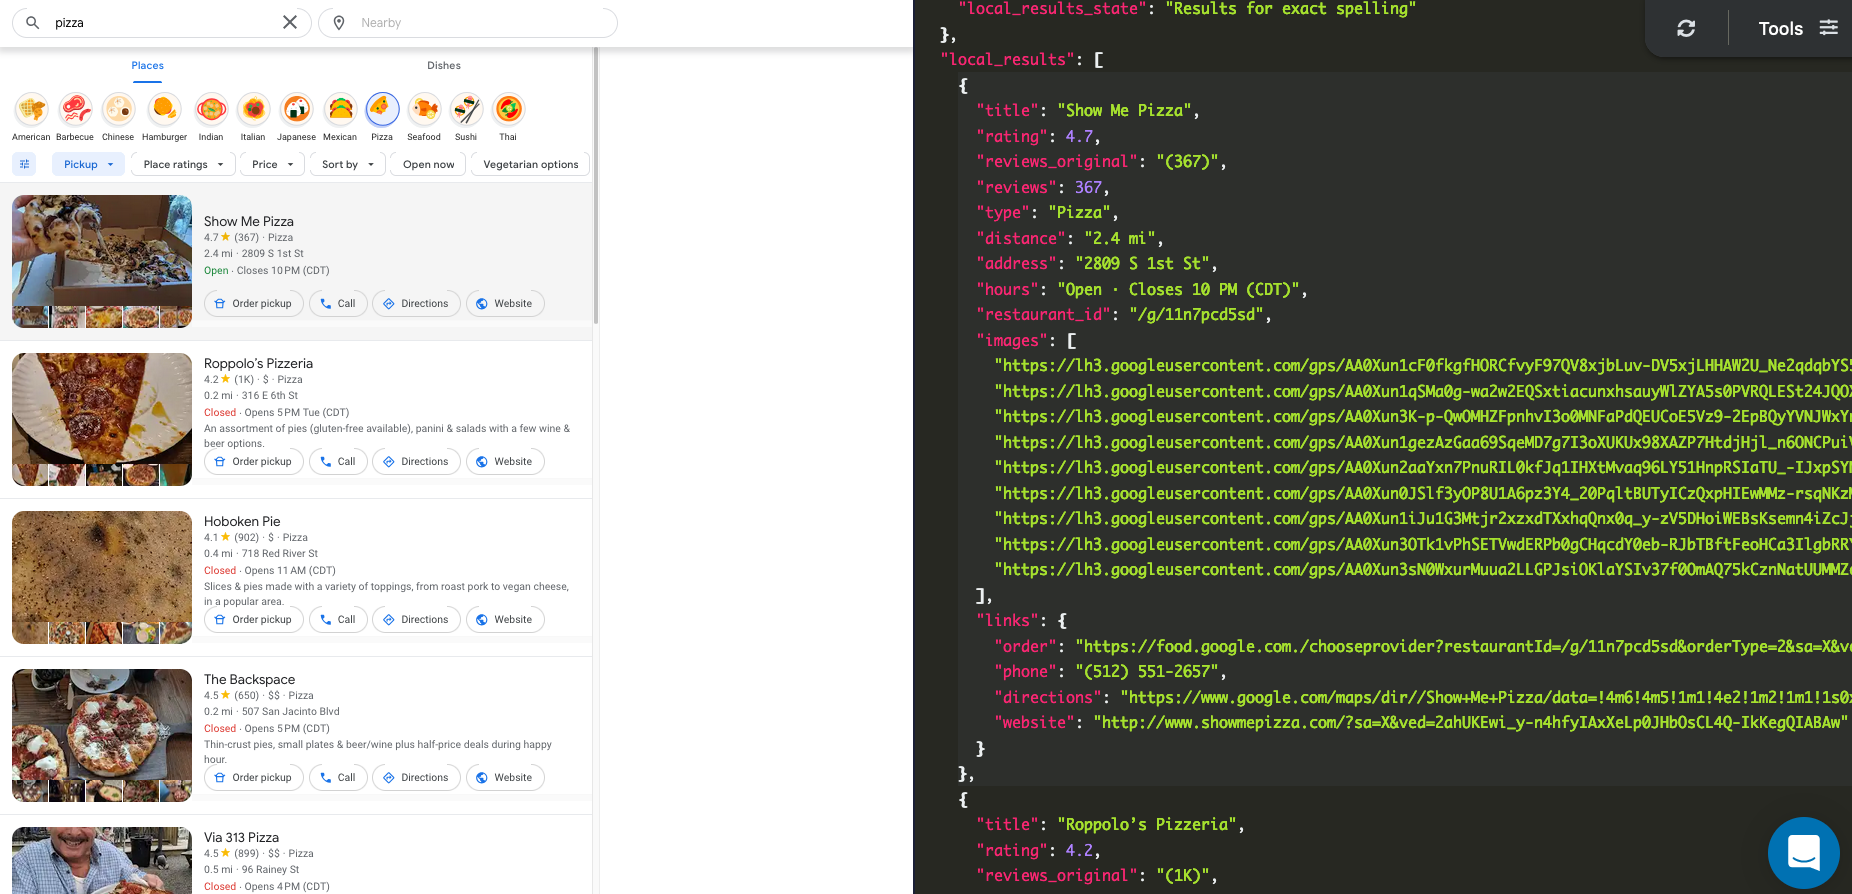Open The Backspace main photo
The image size is (1852, 894).
tap(102, 724)
